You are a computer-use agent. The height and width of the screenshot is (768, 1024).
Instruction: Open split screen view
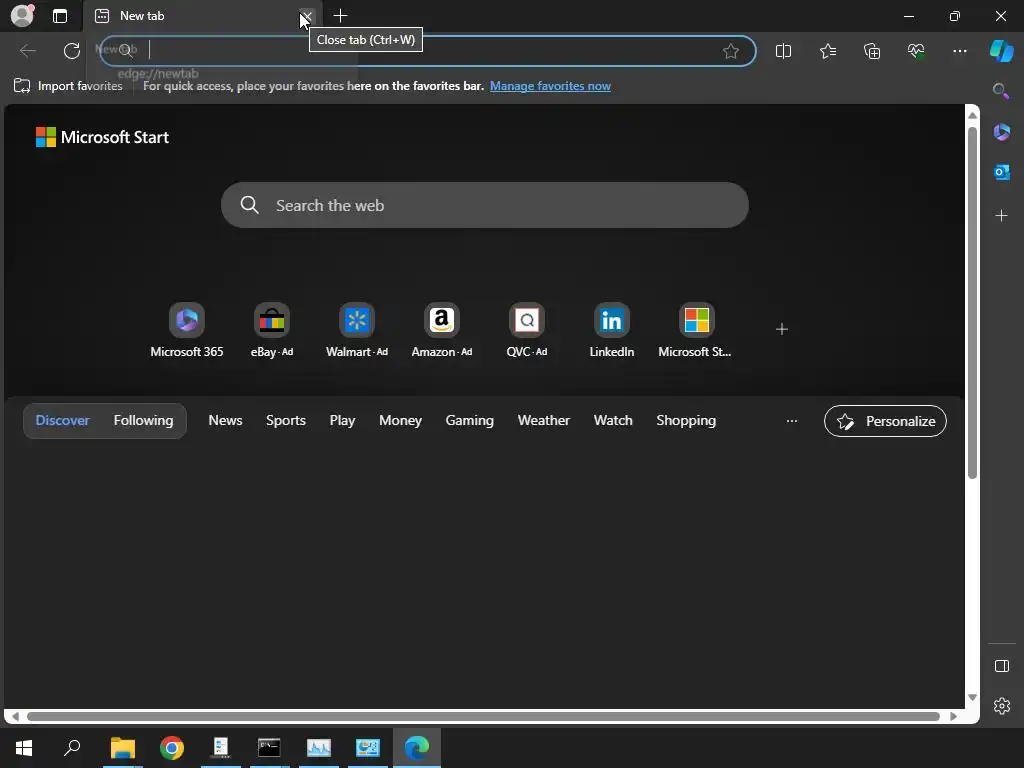pyautogui.click(x=783, y=51)
